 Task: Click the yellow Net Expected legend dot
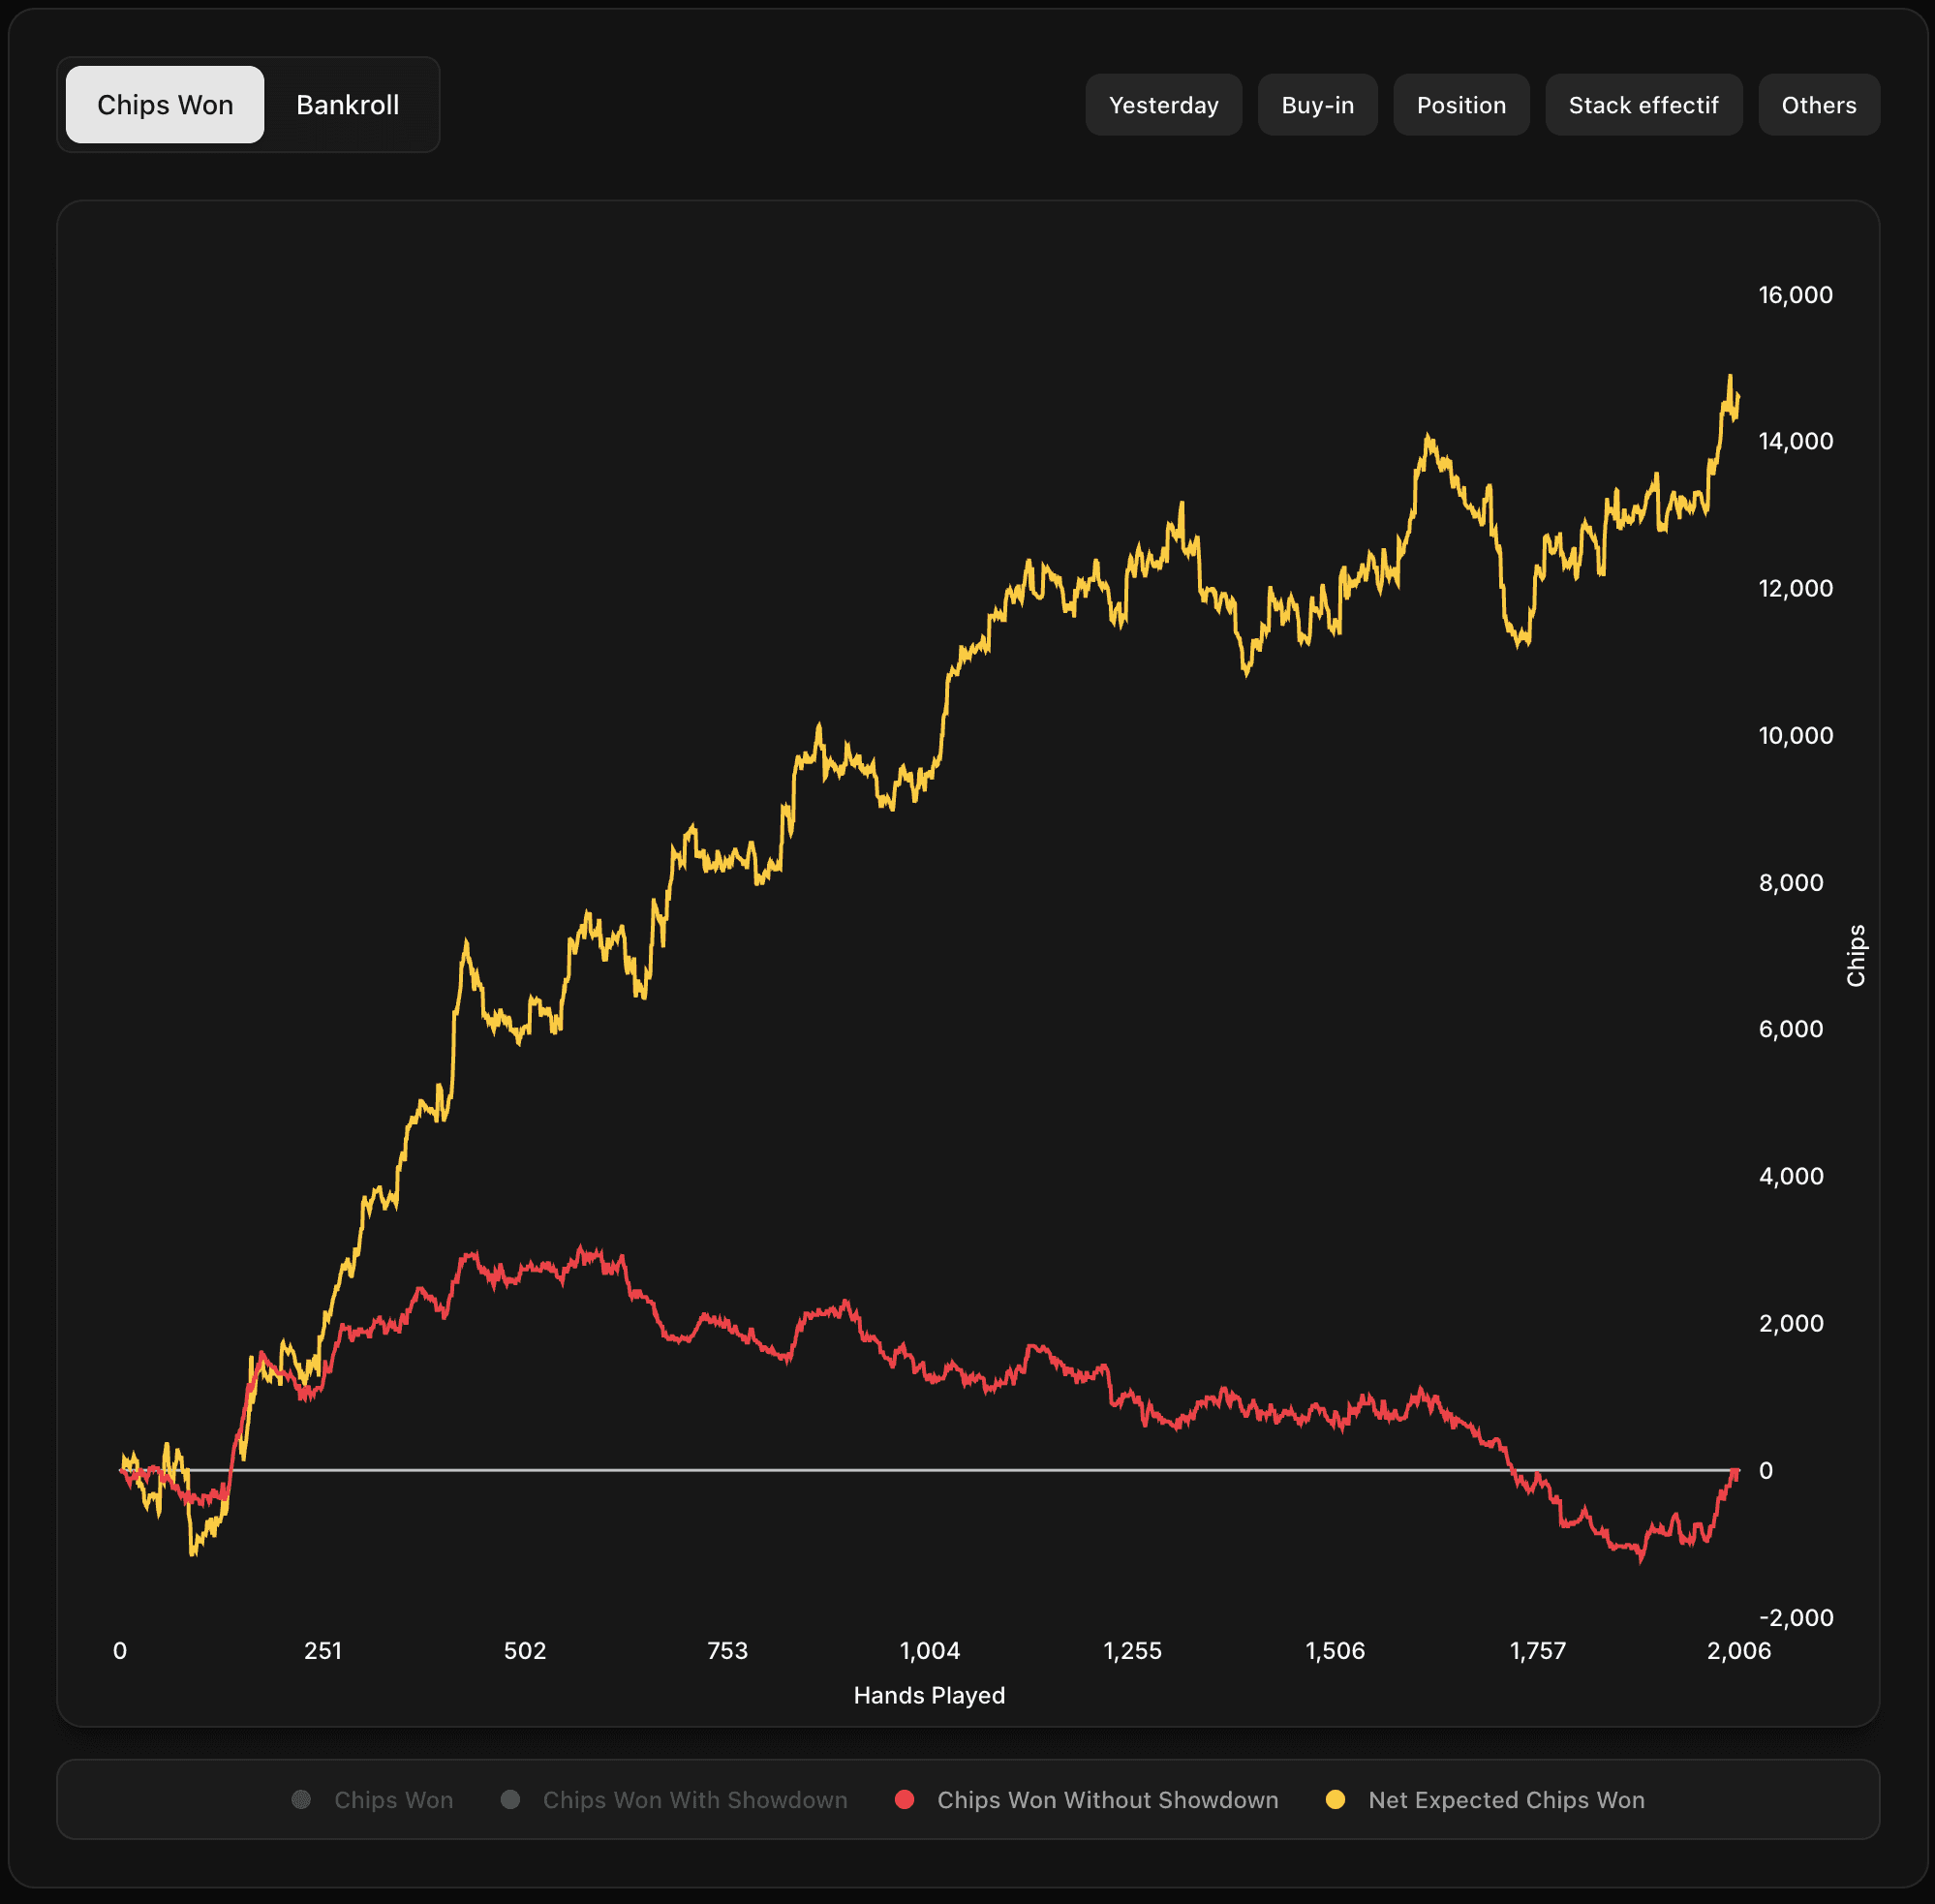point(1334,1799)
